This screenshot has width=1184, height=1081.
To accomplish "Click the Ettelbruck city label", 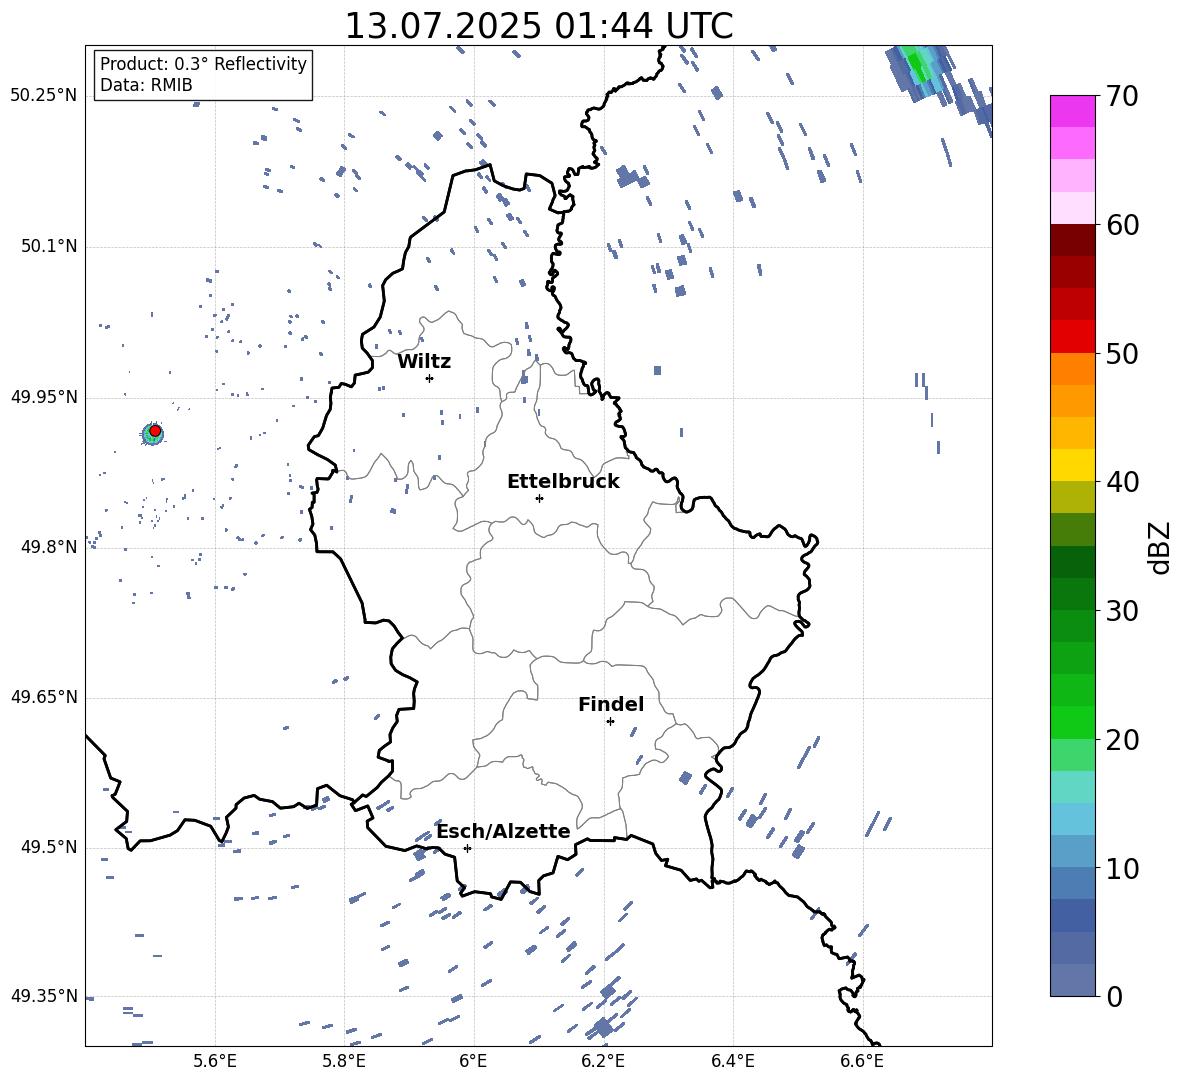I will [x=563, y=482].
